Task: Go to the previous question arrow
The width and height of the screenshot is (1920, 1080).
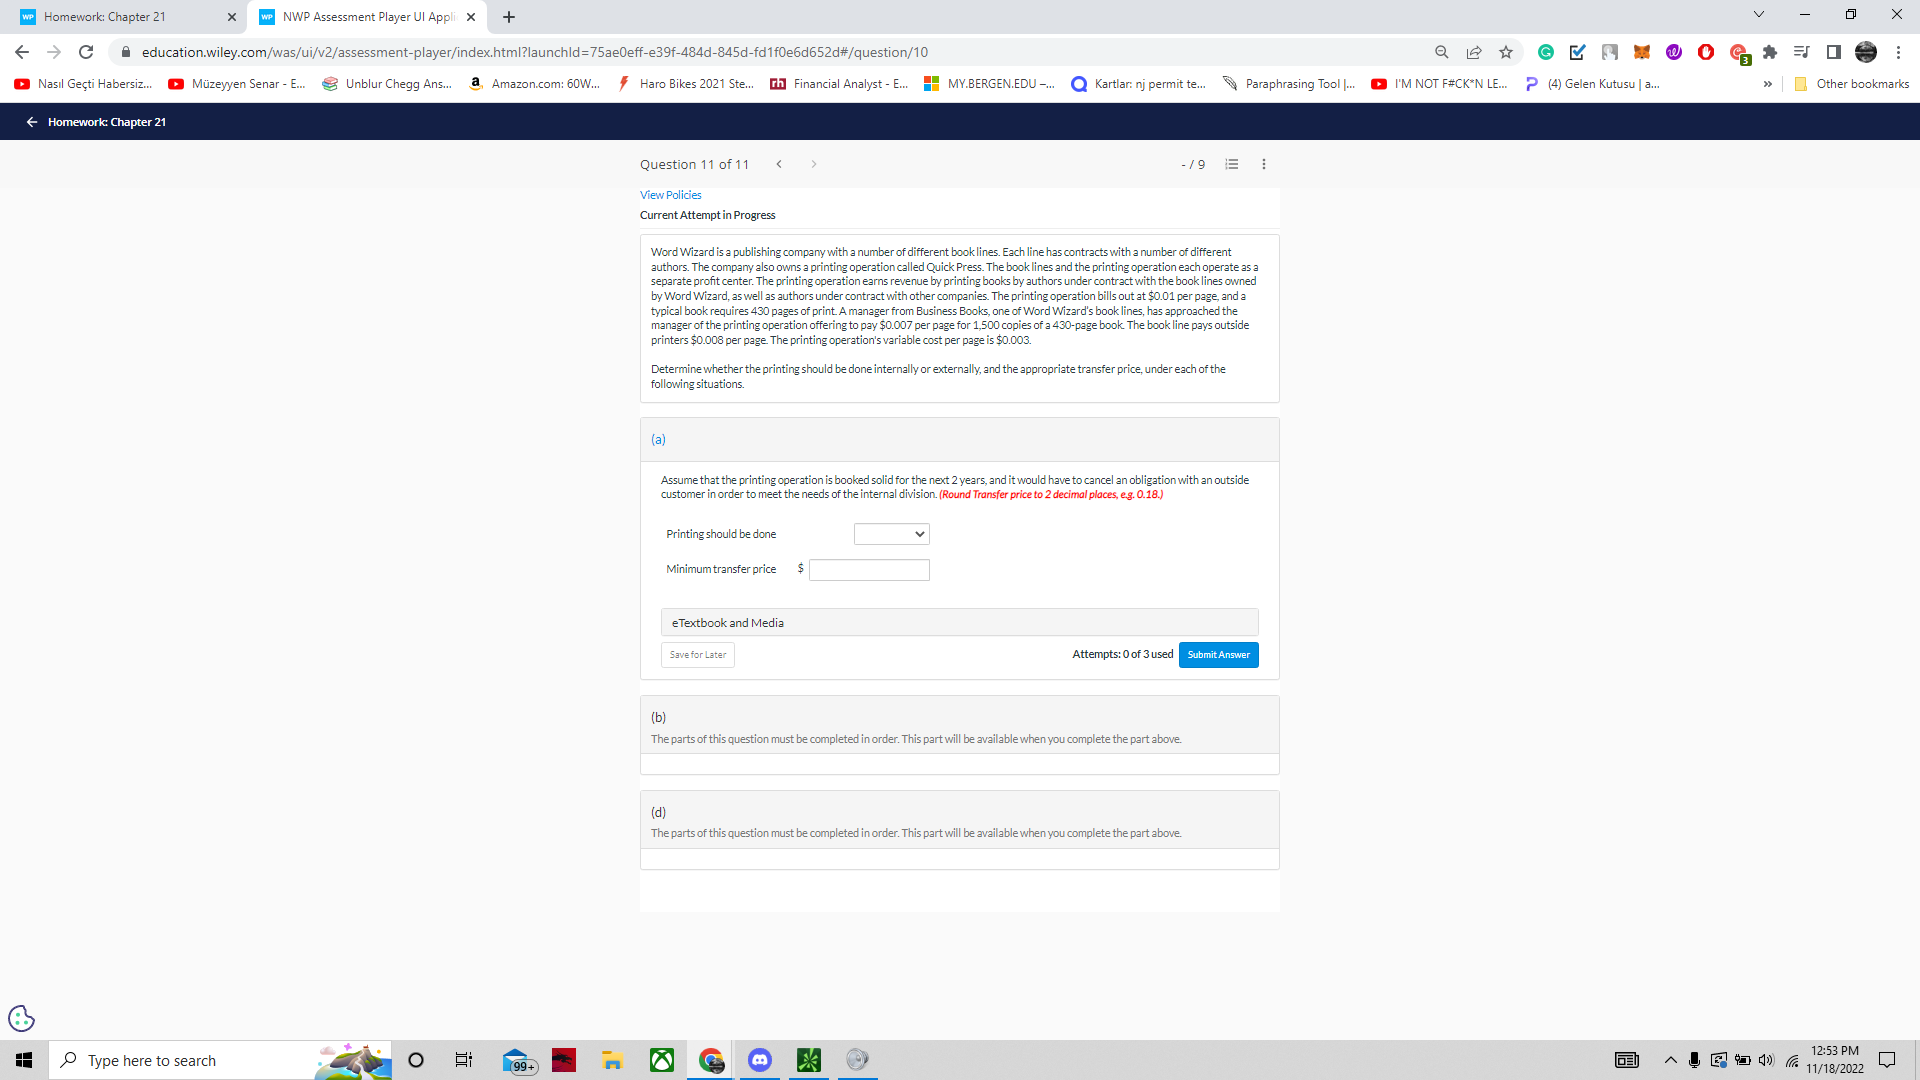Action: pos(779,164)
